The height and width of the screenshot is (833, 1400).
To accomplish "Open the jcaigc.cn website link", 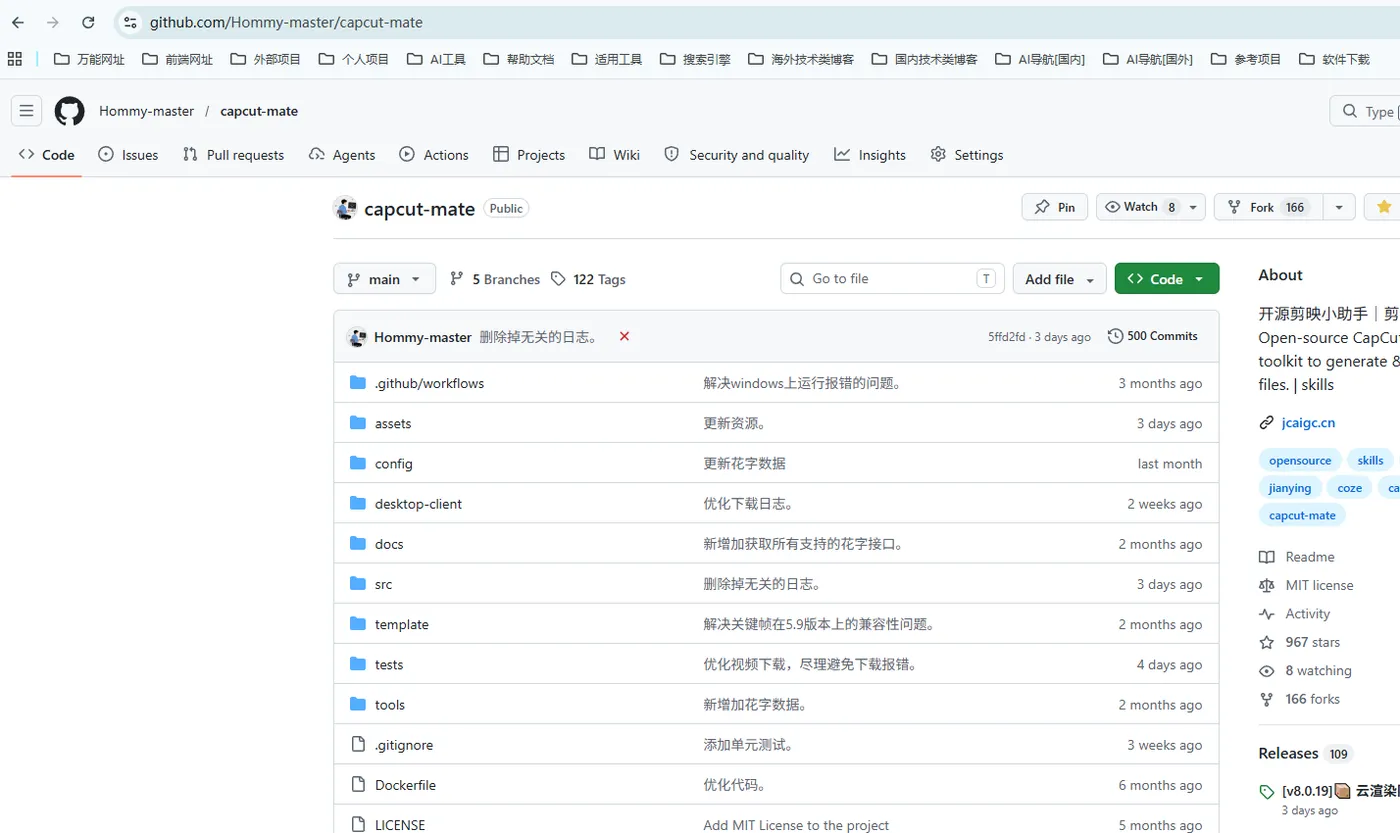I will tap(1308, 423).
